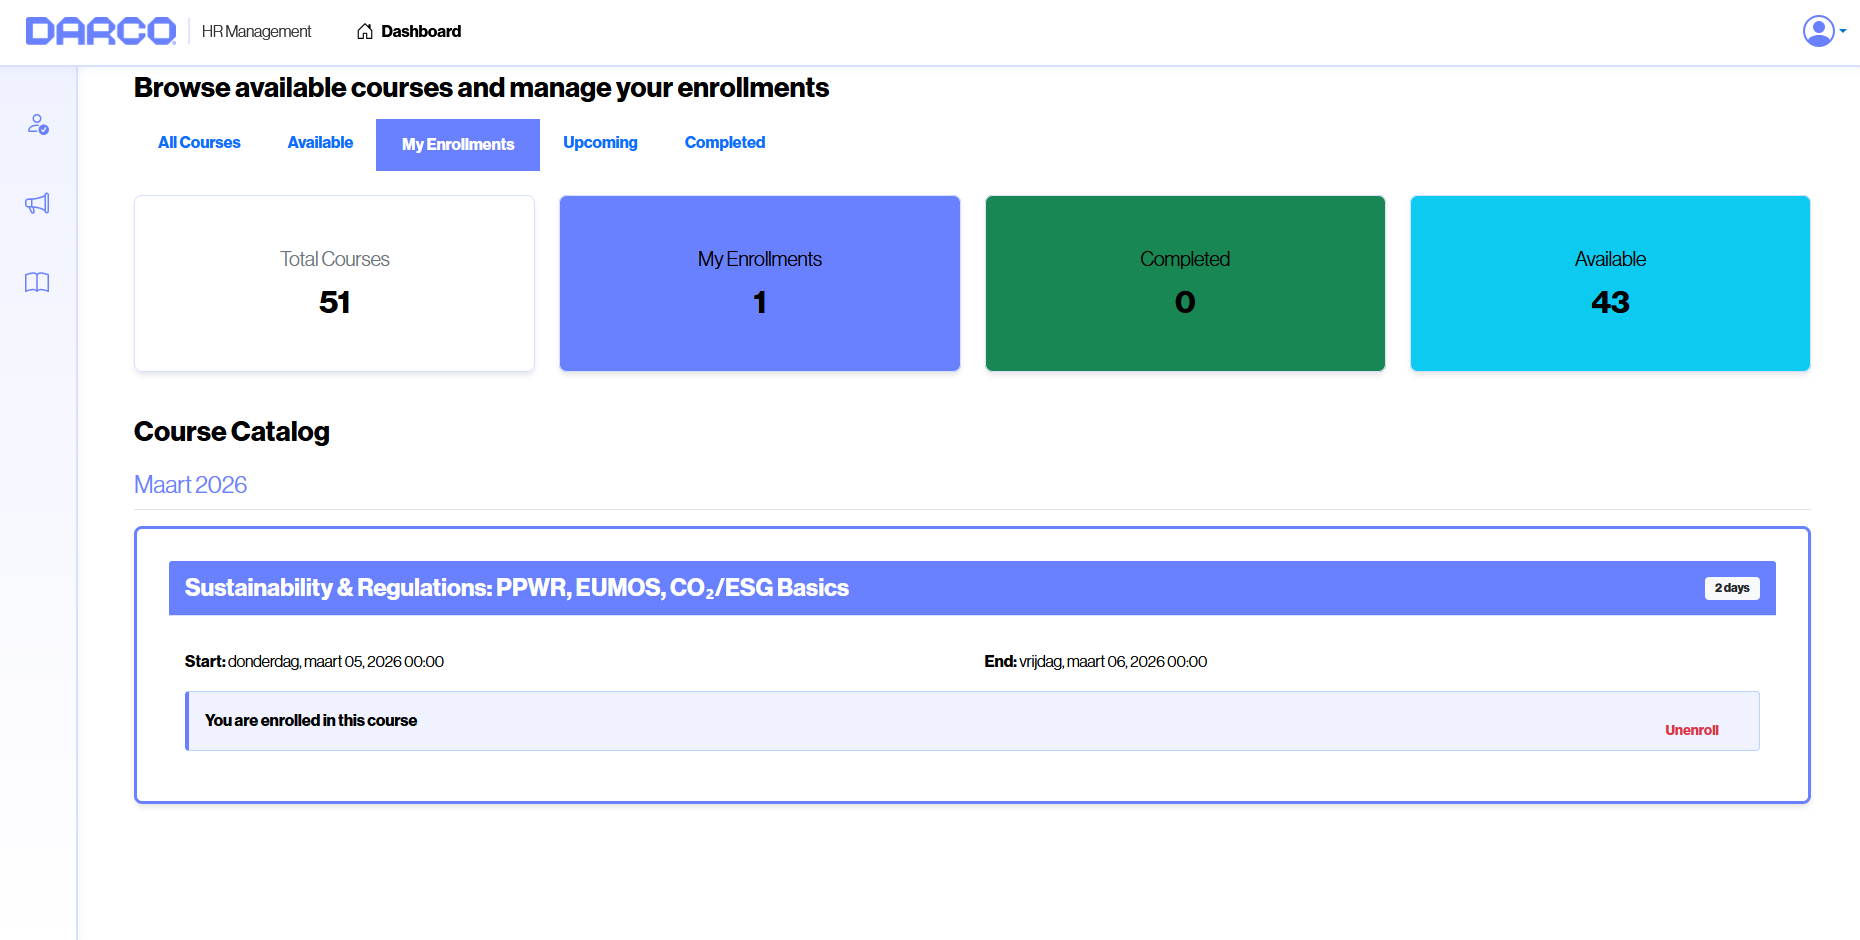Unenroll from the Sustainability course
Viewport: 1860px width, 940px height.
(x=1691, y=730)
